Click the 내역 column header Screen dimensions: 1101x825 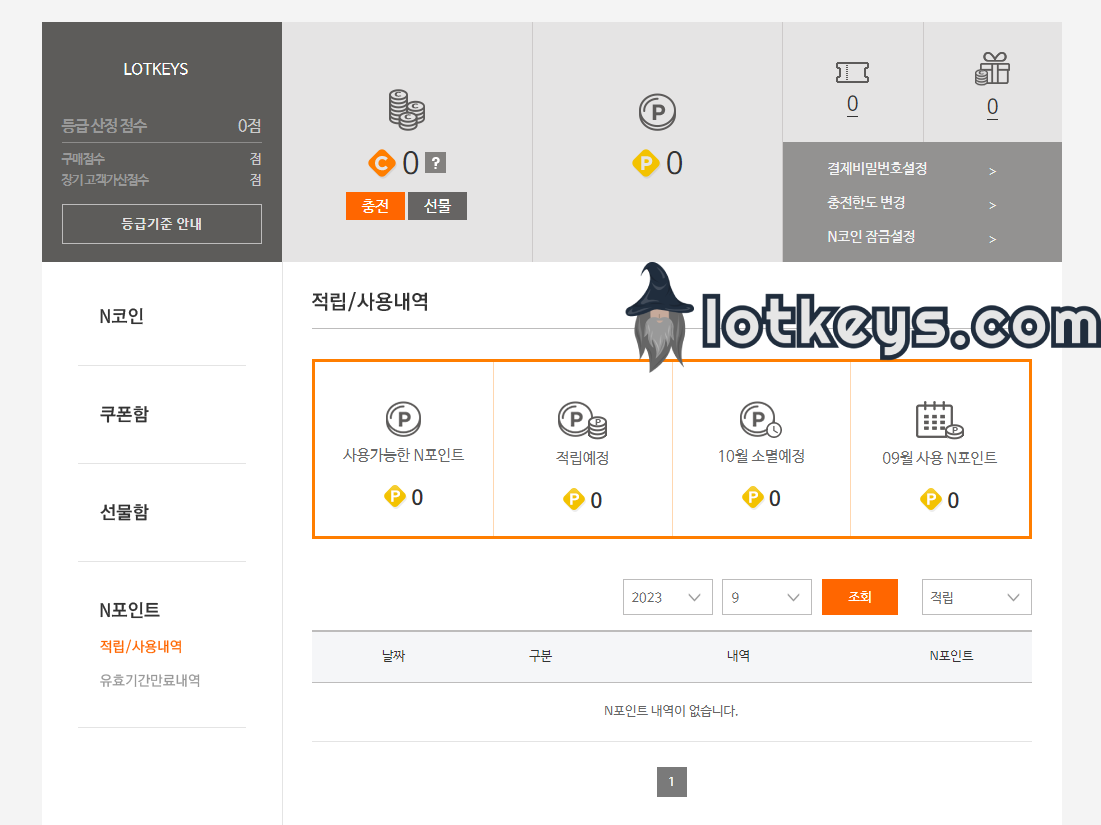738,656
